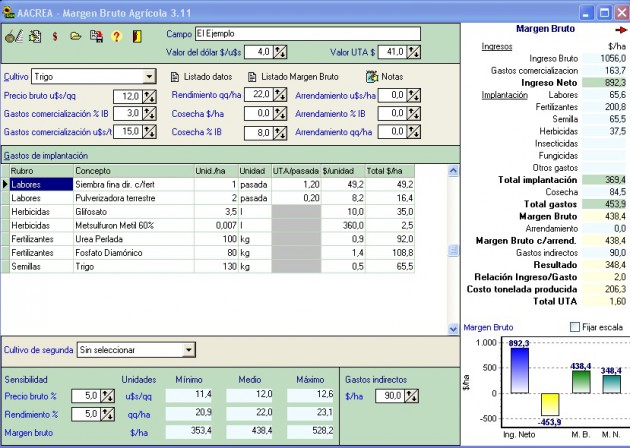The height and width of the screenshot is (448, 630).
Task: Click the Listado datos document icon
Action: point(175,76)
